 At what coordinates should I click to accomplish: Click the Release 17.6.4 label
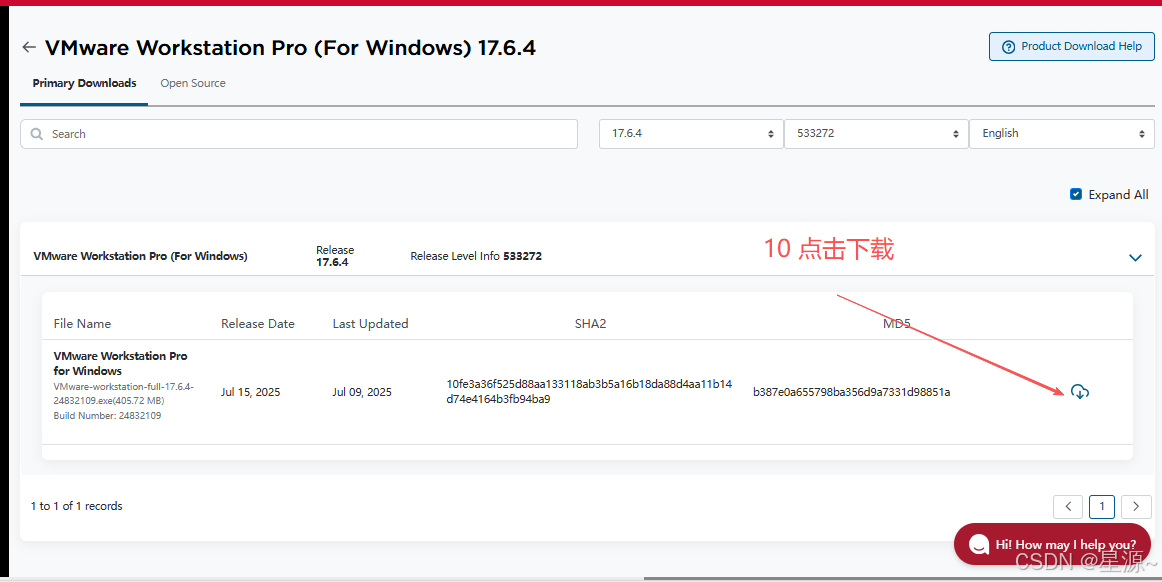coord(334,256)
